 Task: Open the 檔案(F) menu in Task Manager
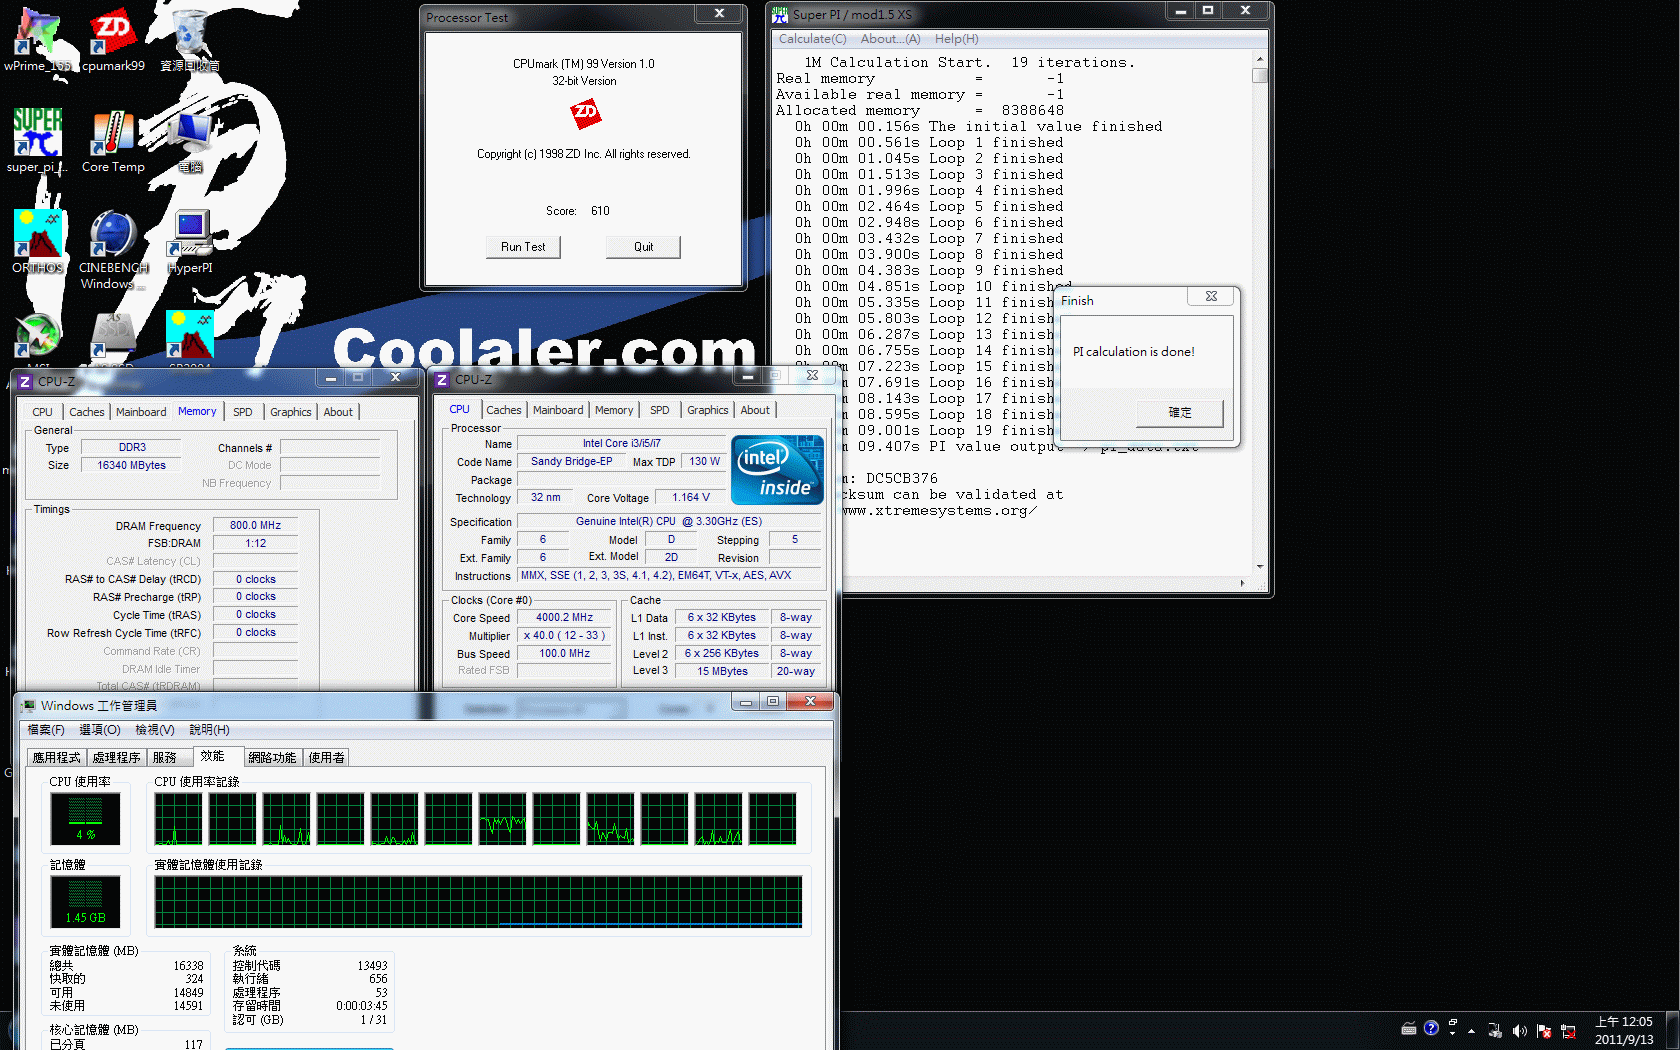46,730
